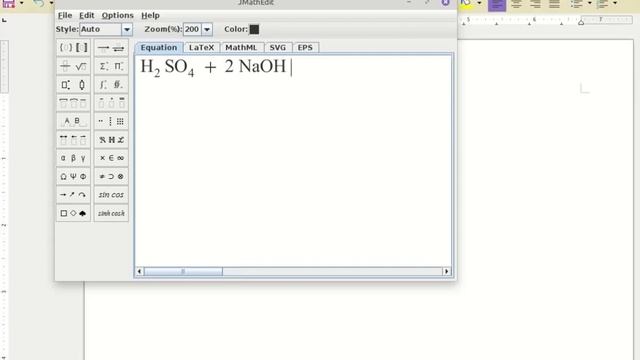Screen dimensions: 640x360
Task: Open the uppercase Greek Omega Psi Phi palette
Action: (x=73, y=176)
